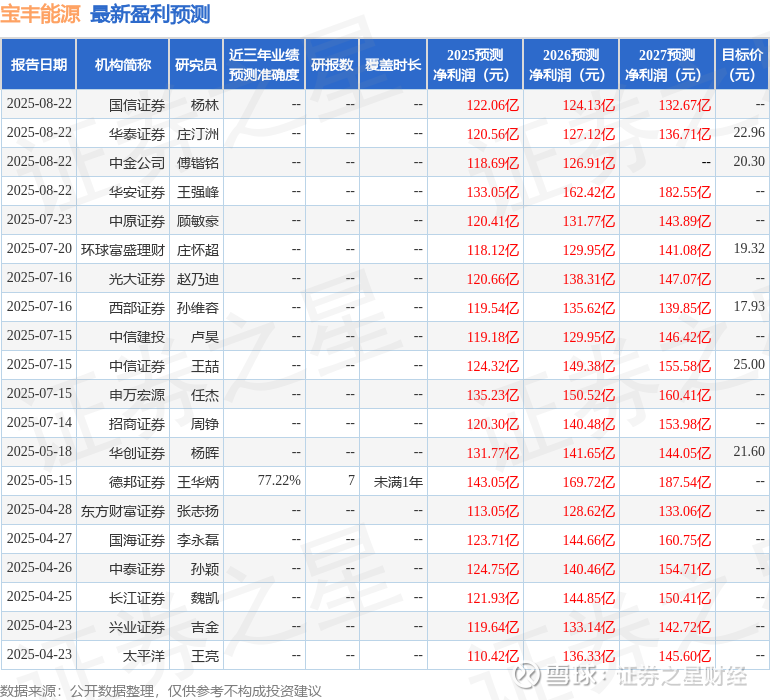Screen dimensions: 770x700
Task: Click the 21.60 target price
Action: [x=749, y=451]
